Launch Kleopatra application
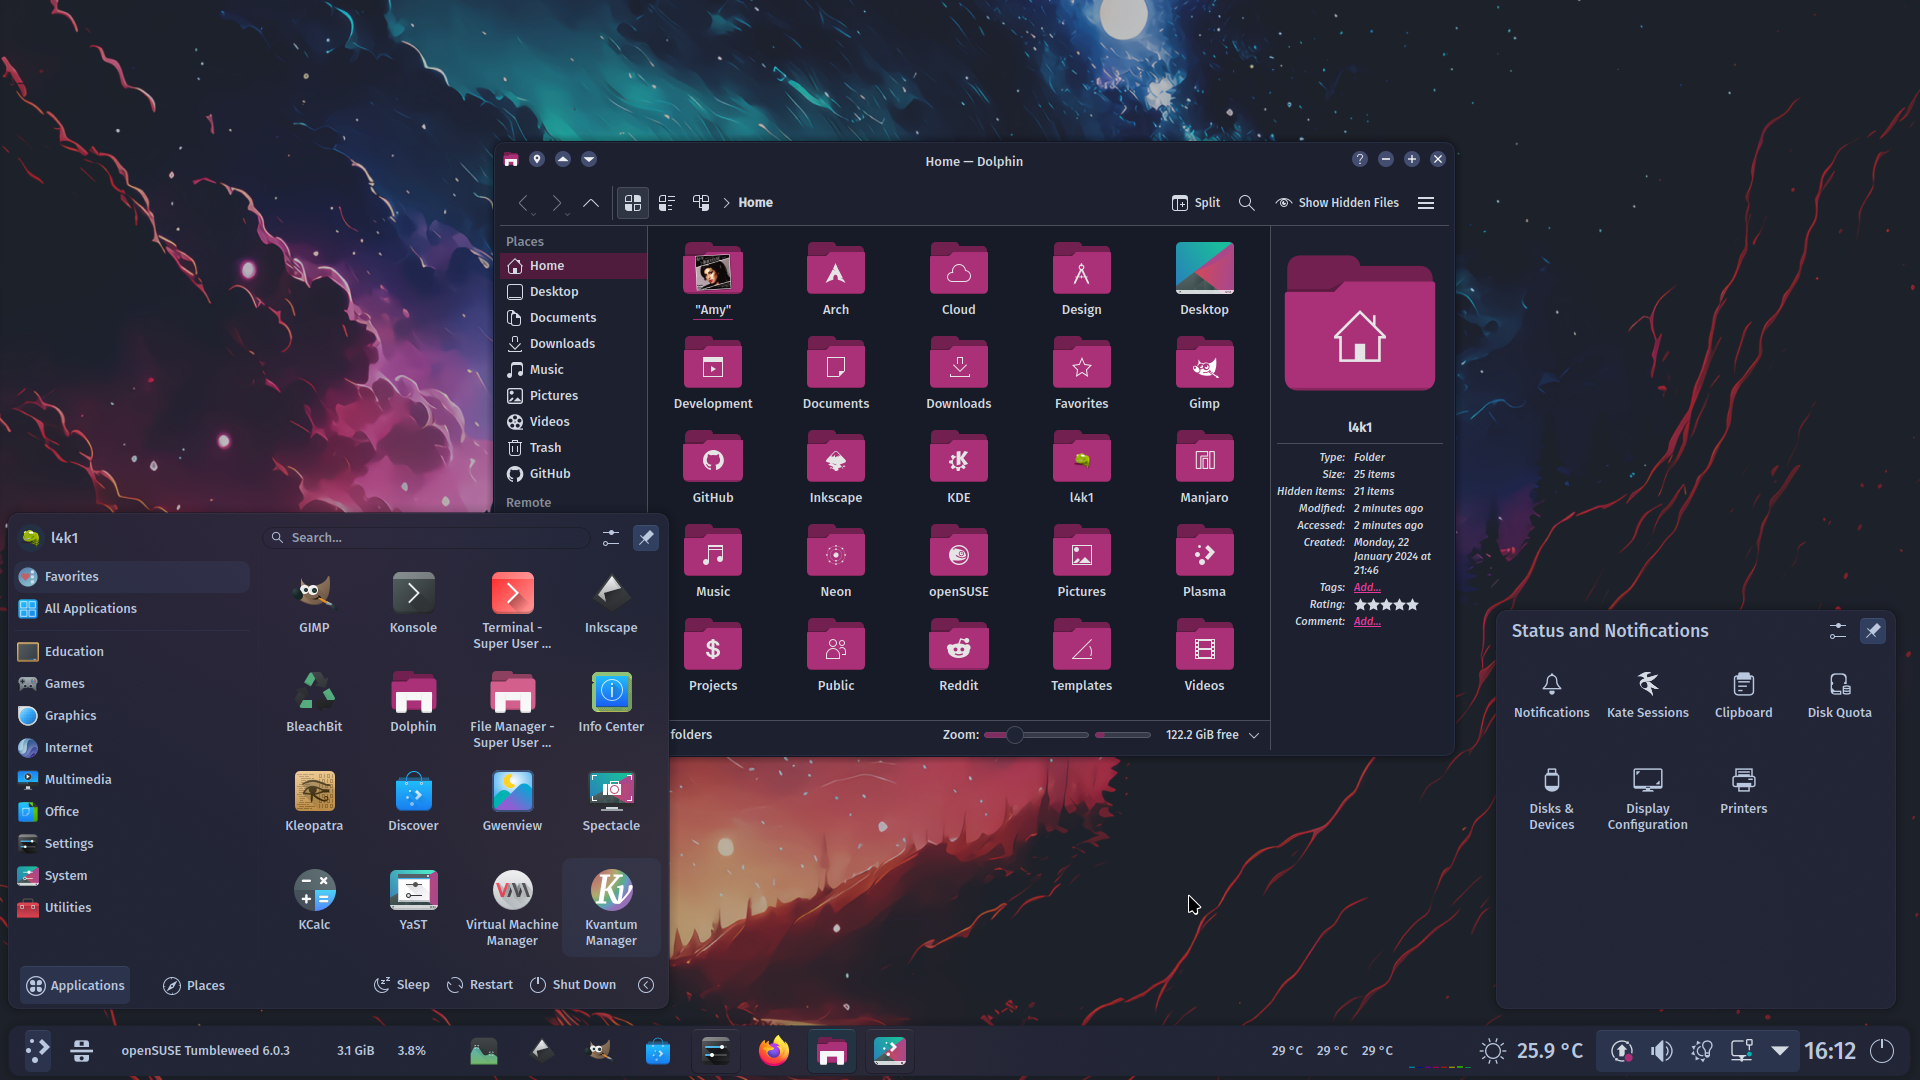Screen dimensions: 1920x1080 [x=314, y=791]
